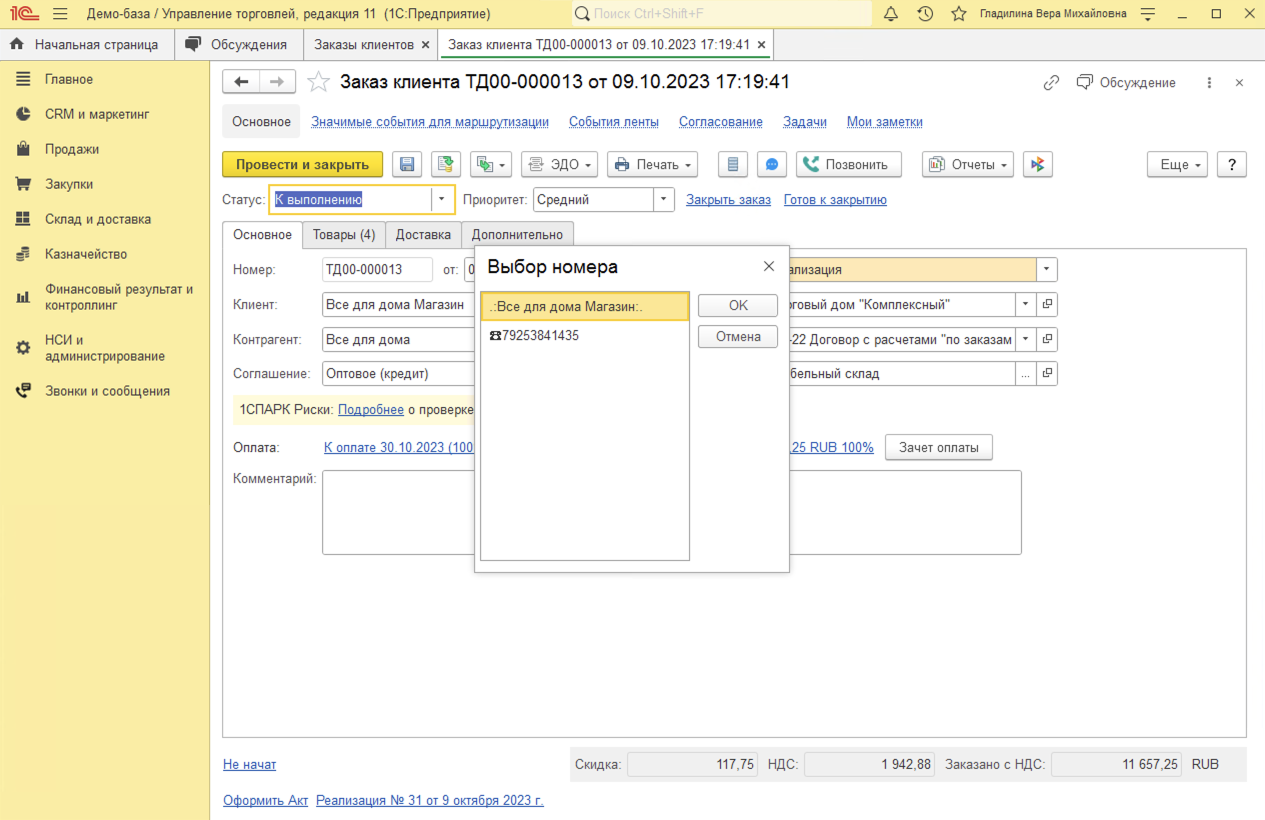Image resolution: width=1265 pixels, height=820 pixels.
Task: Click the Post document icon
Action: [x=445, y=165]
